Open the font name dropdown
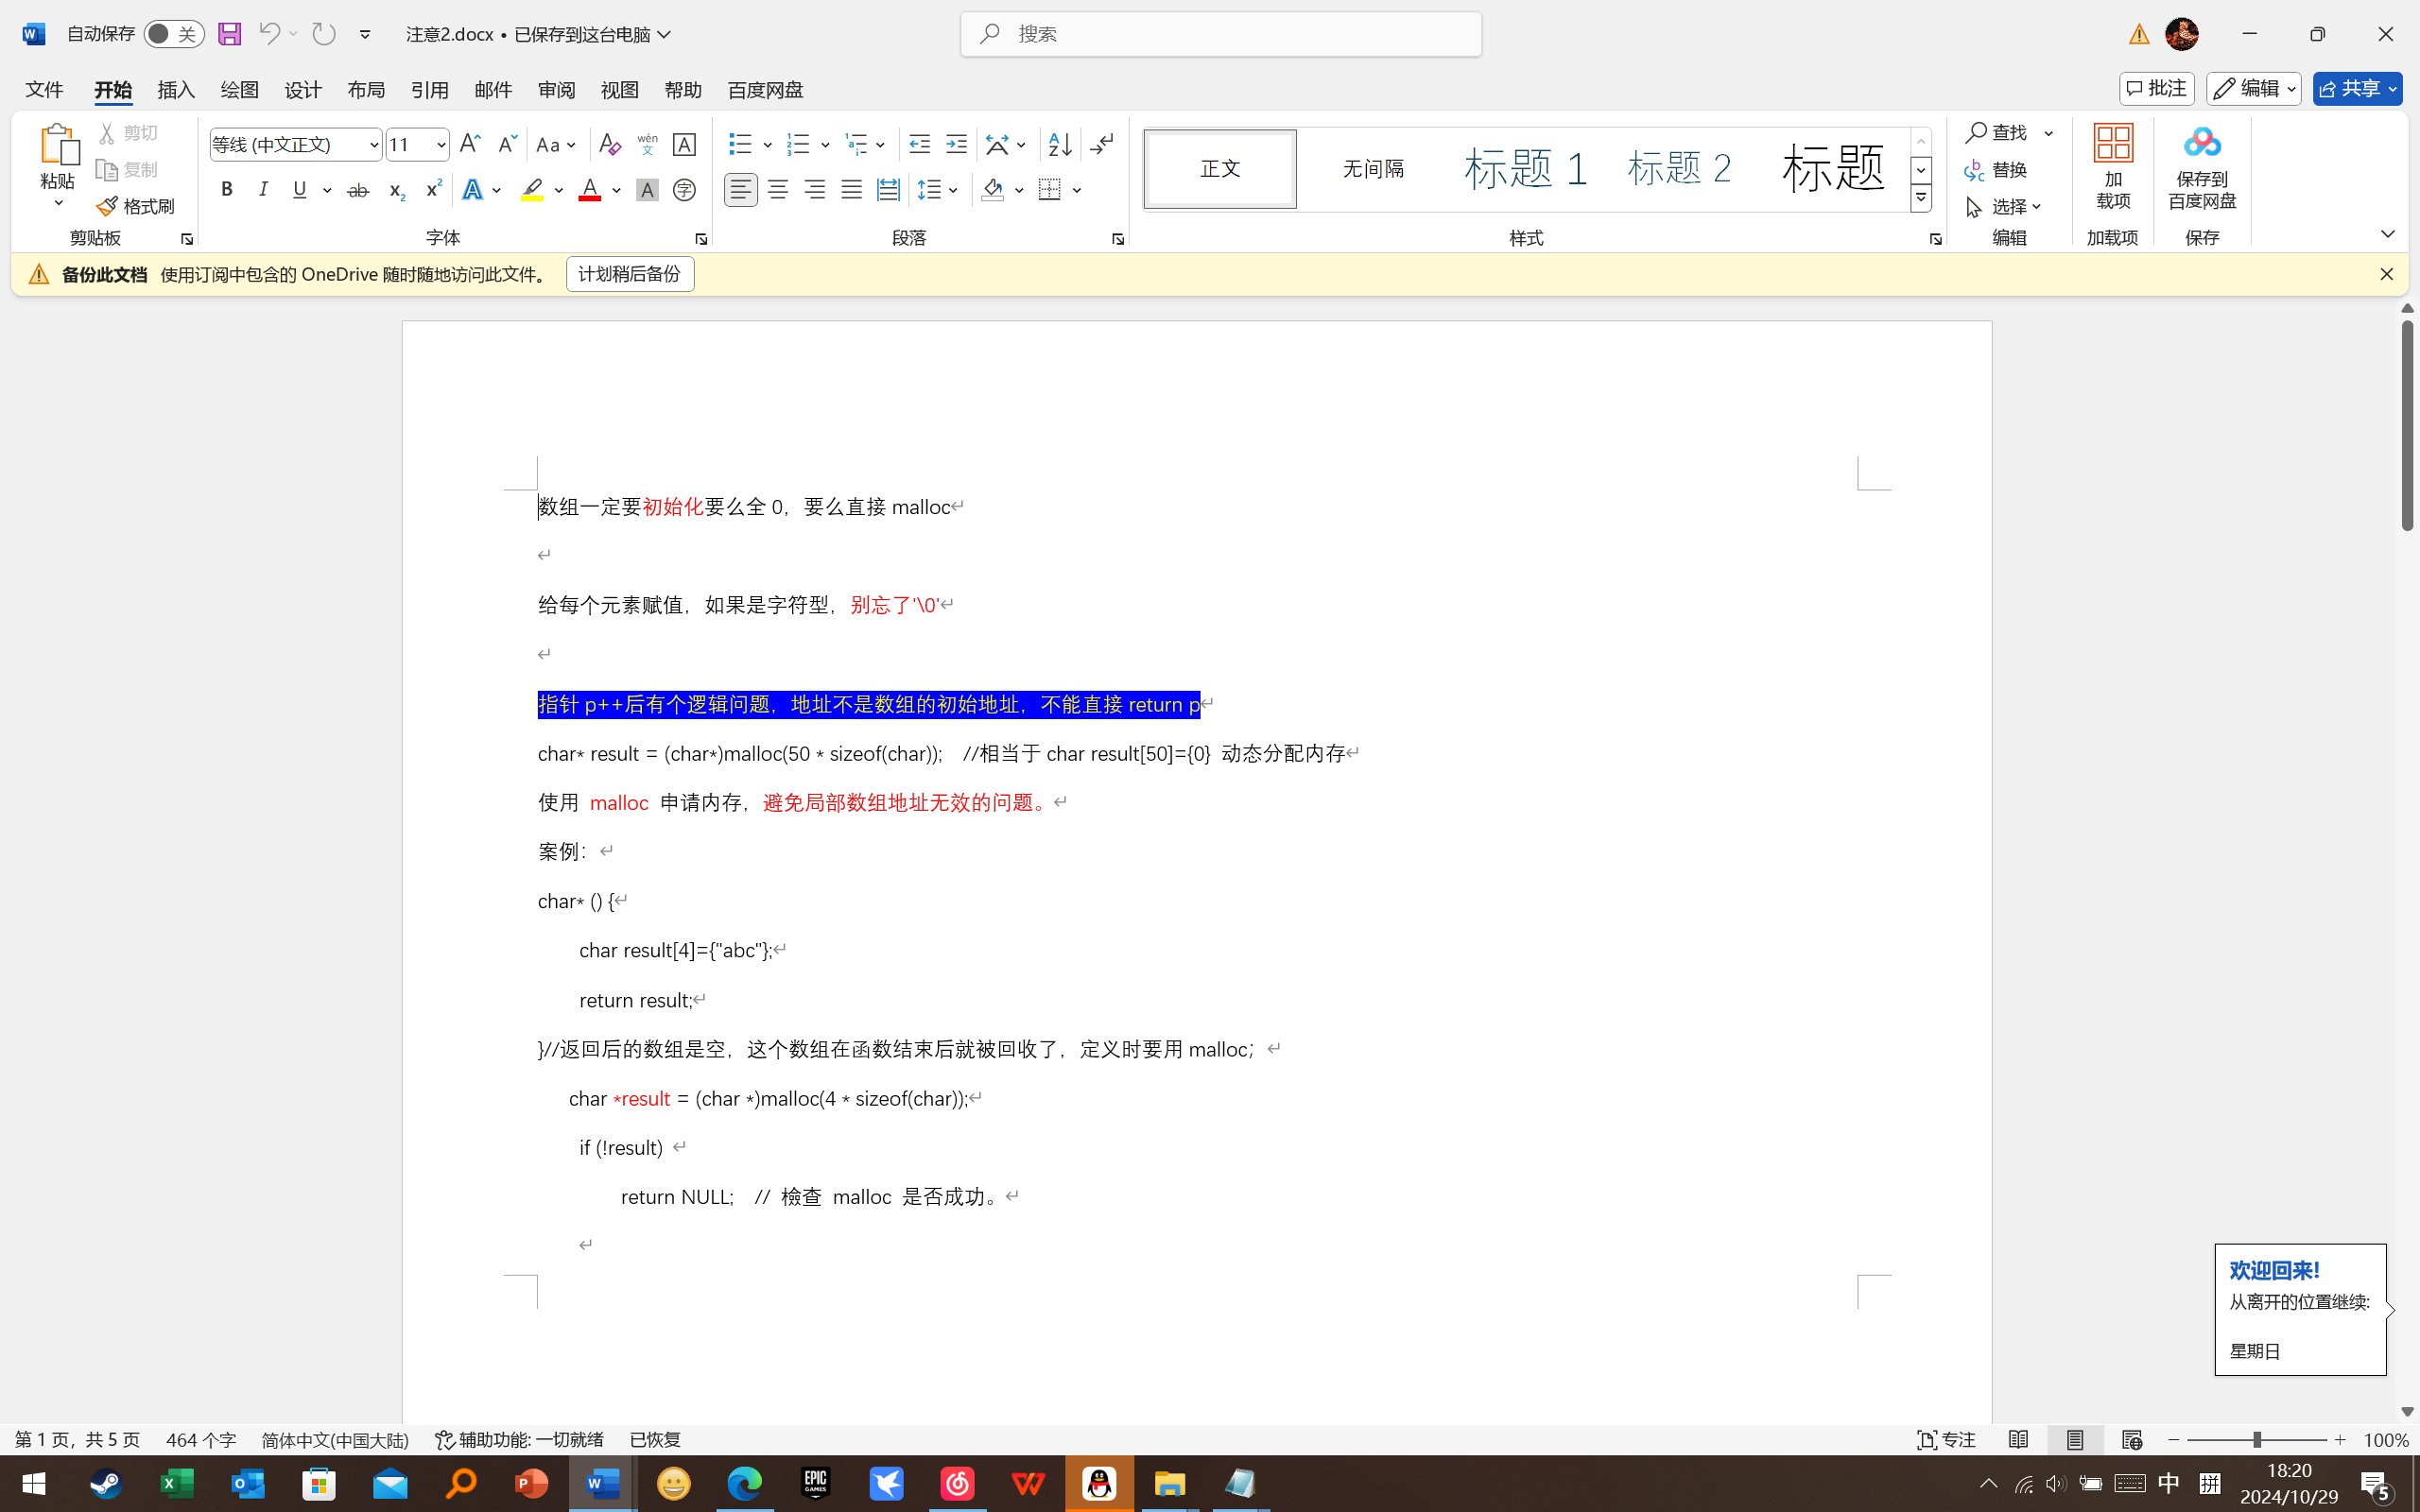Screen dimensions: 2420x1512 pyautogui.click(x=373, y=144)
